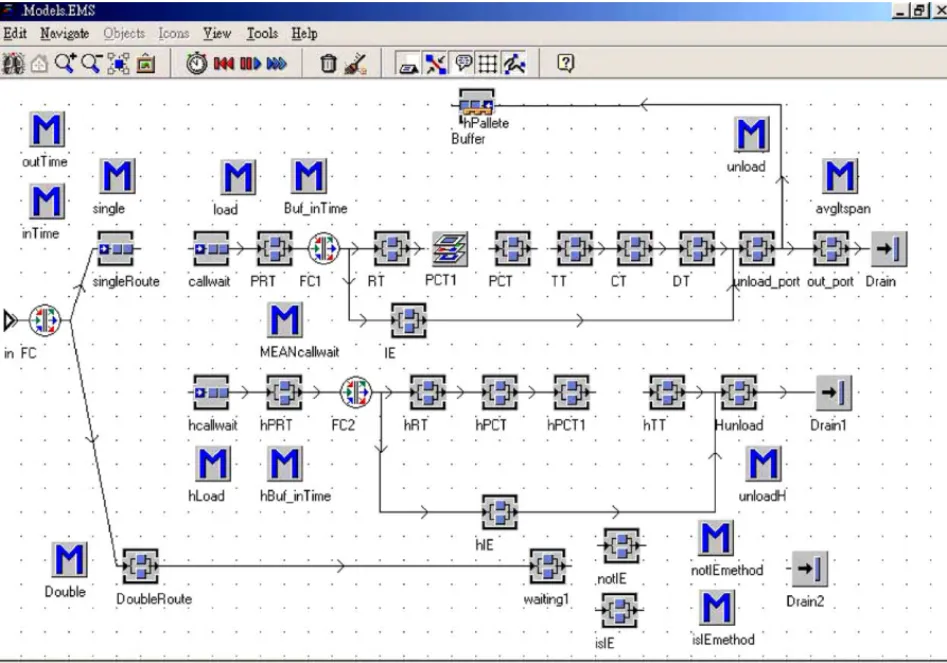Select the FC2 flow control object
This screenshot has width=947, height=663.
[x=356, y=392]
